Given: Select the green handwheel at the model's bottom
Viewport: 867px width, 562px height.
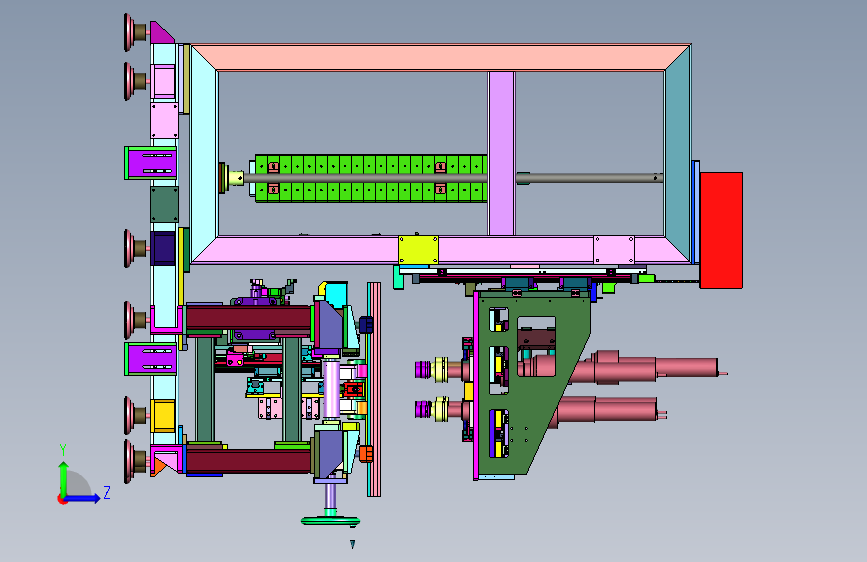Looking at the screenshot, I should click(331, 521).
